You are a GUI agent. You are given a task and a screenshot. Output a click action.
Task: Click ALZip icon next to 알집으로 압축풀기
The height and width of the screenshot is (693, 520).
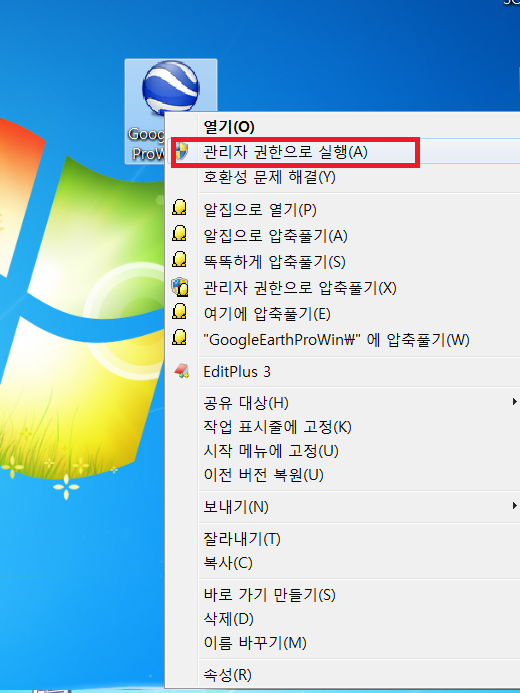coord(179,233)
